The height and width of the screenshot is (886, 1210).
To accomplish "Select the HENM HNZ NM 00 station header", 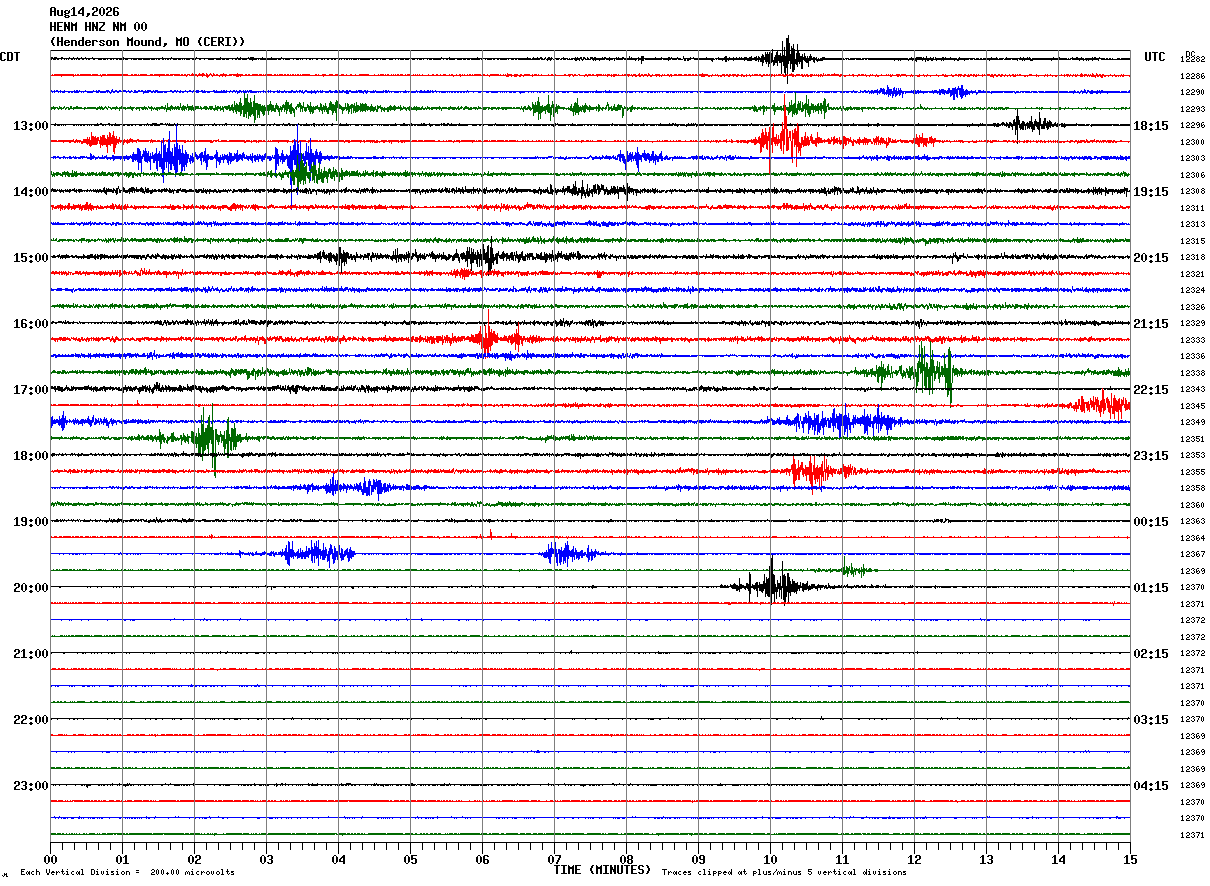I will tap(98, 27).
